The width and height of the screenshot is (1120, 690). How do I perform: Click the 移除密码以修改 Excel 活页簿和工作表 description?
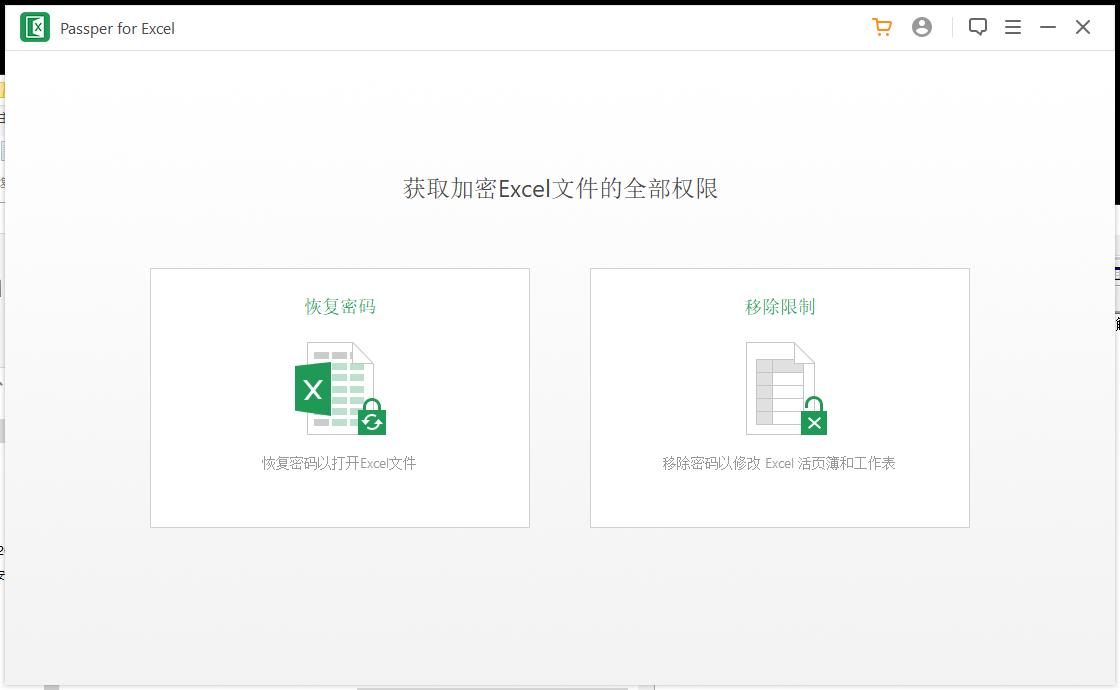[779, 463]
